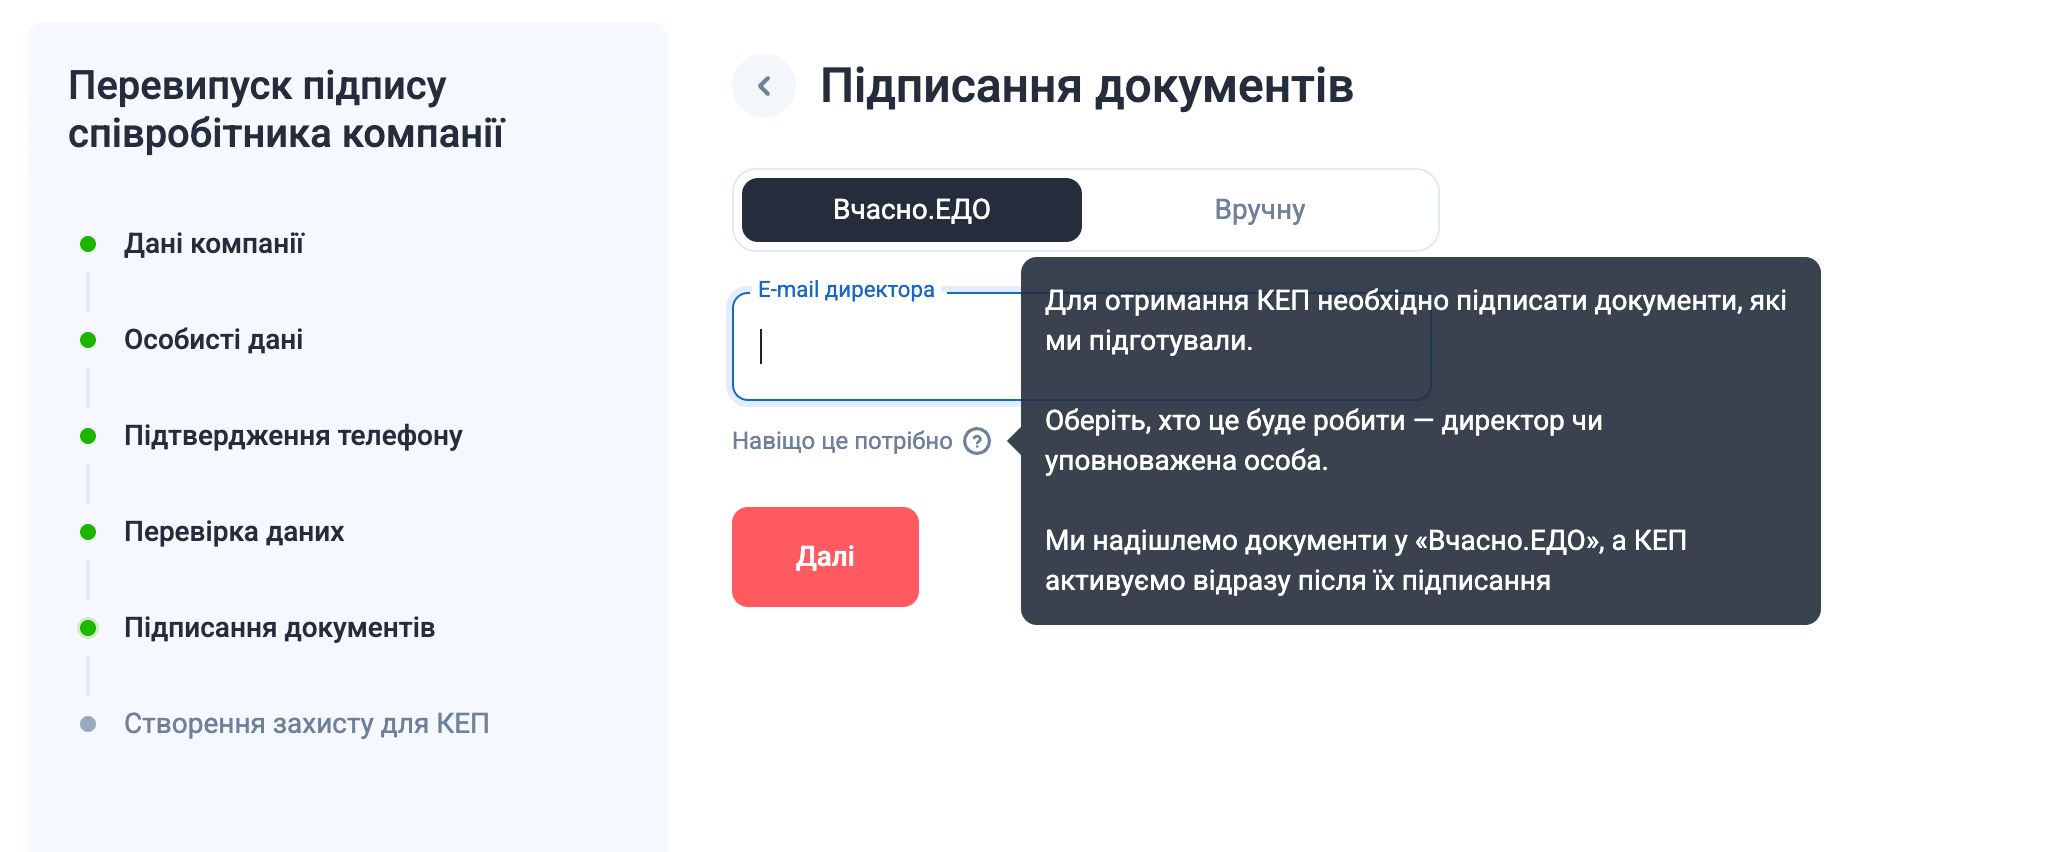Click green dot for Перевірка даних step
The image size is (2052, 852).
click(88, 532)
